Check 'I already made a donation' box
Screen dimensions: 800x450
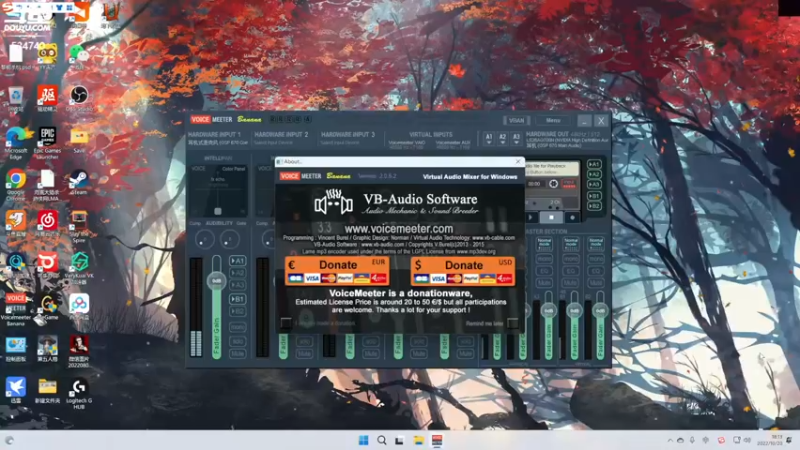(x=286, y=323)
